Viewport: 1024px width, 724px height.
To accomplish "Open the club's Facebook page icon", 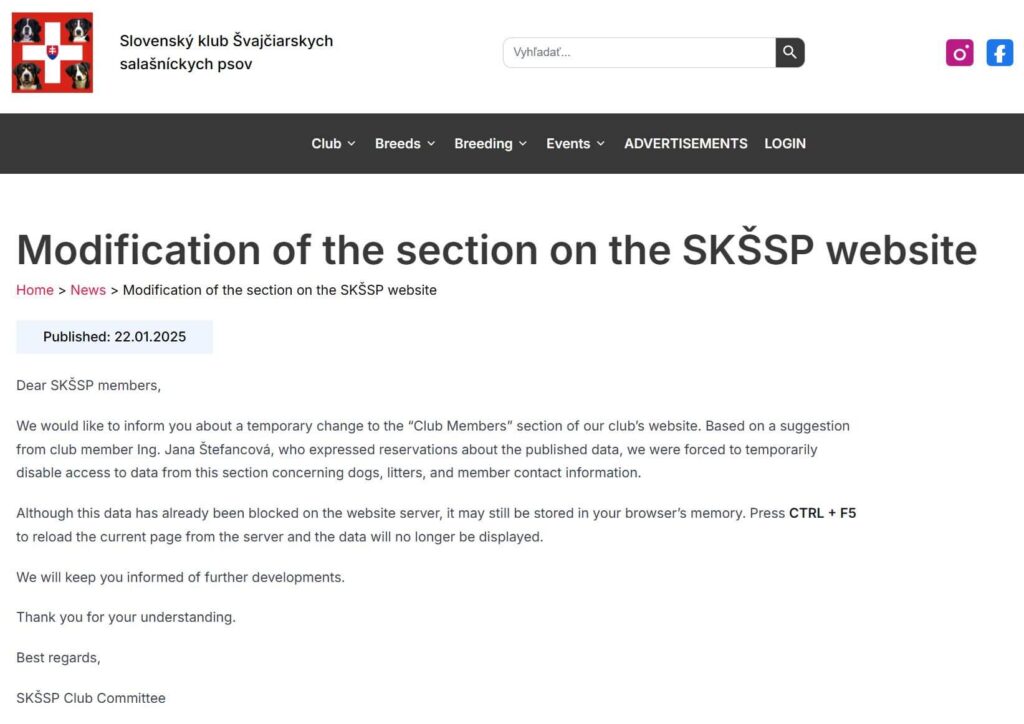I will pos(999,53).
